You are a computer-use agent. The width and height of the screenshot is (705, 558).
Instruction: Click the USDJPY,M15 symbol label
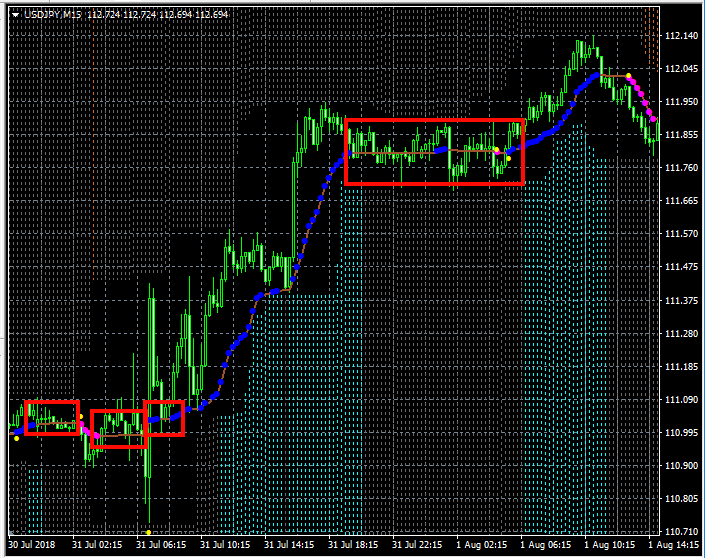point(53,15)
